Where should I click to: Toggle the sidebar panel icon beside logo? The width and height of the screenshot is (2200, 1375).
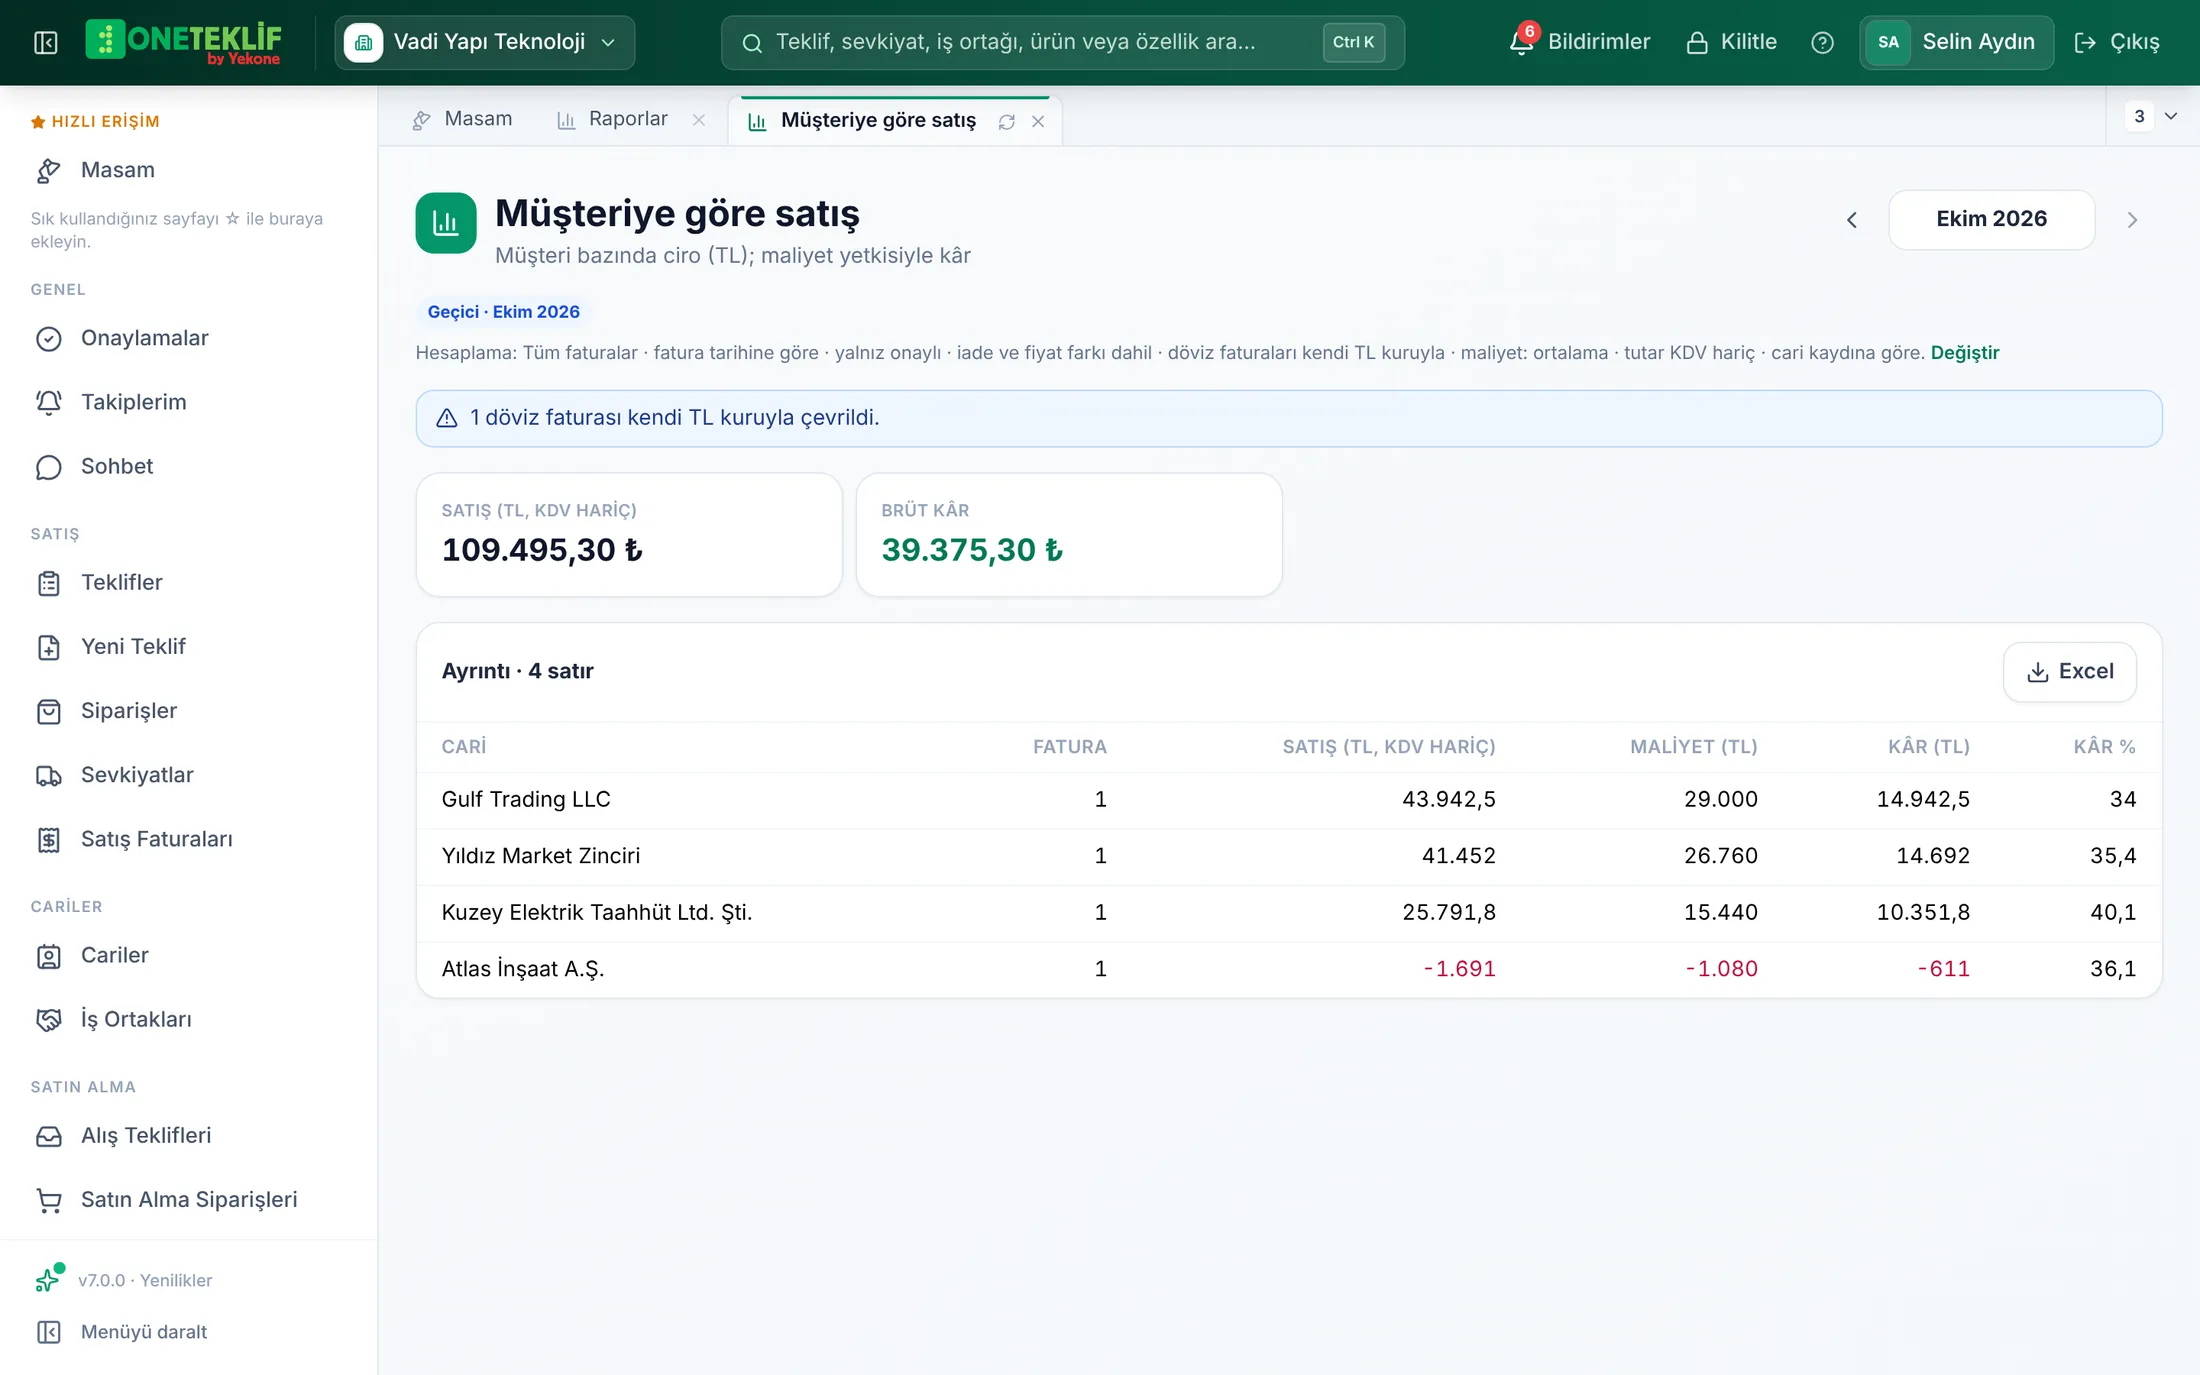(45, 42)
